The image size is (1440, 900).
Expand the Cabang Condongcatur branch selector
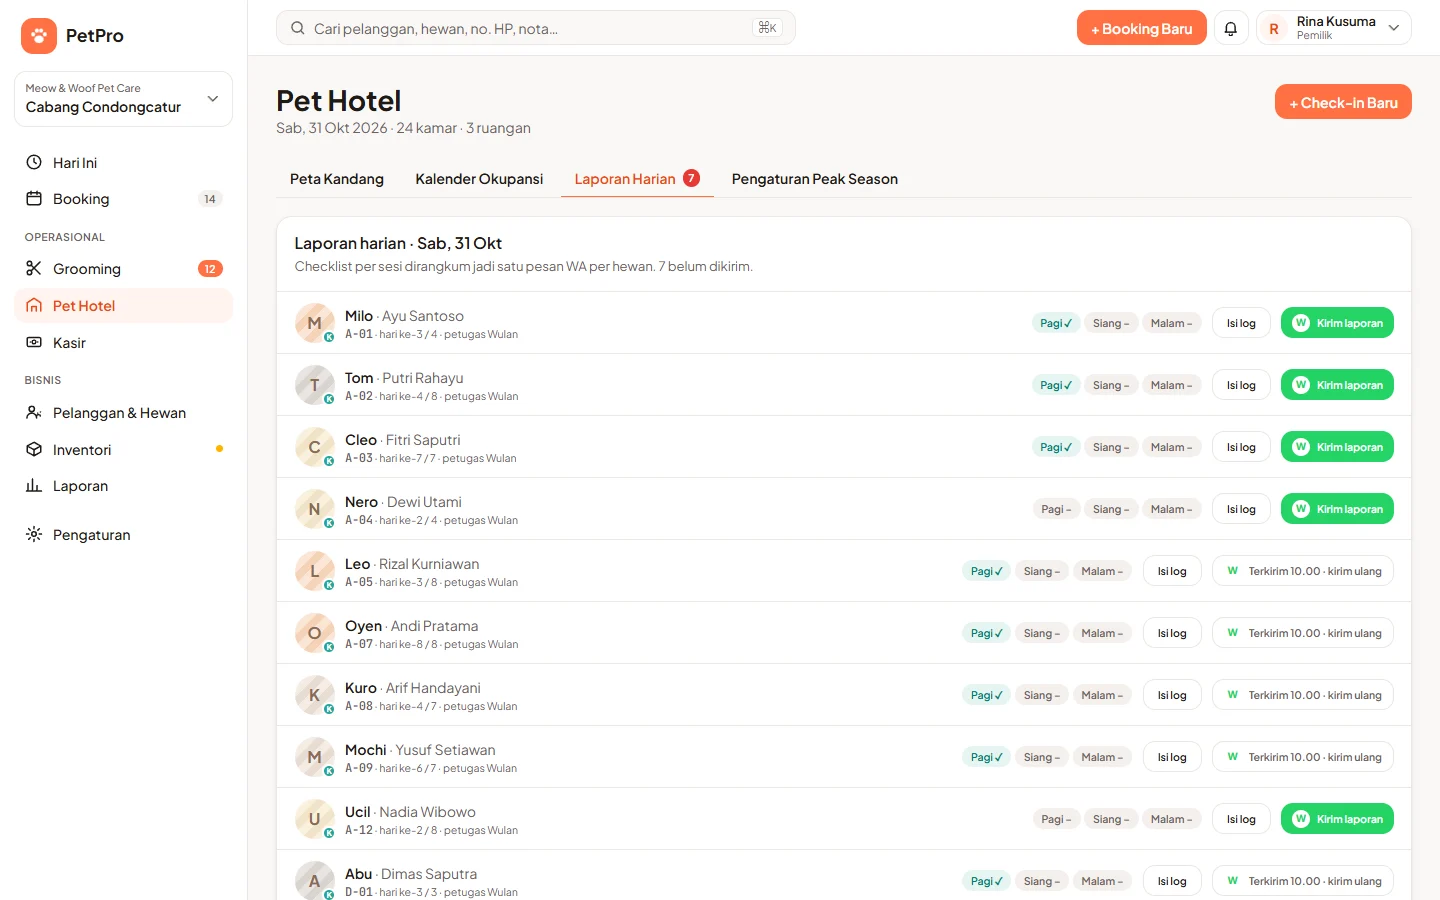click(123, 99)
